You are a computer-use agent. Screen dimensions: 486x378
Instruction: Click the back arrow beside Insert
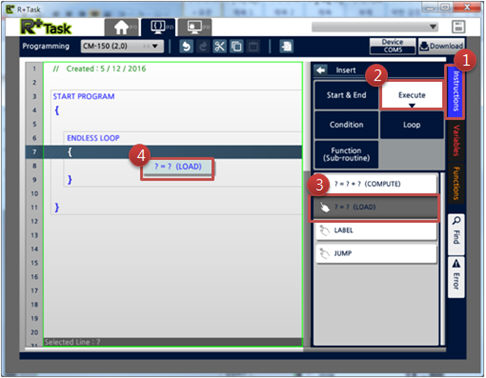pyautogui.click(x=321, y=70)
